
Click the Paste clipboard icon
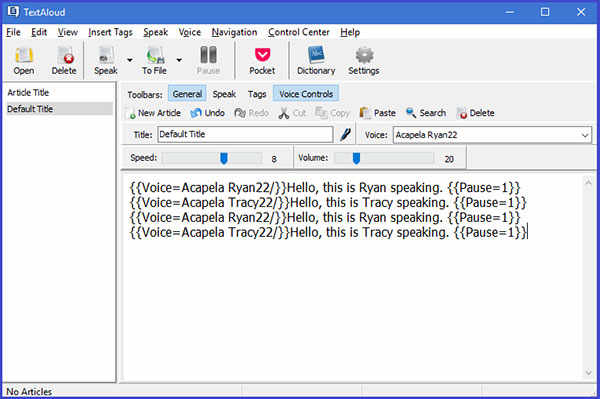click(365, 113)
